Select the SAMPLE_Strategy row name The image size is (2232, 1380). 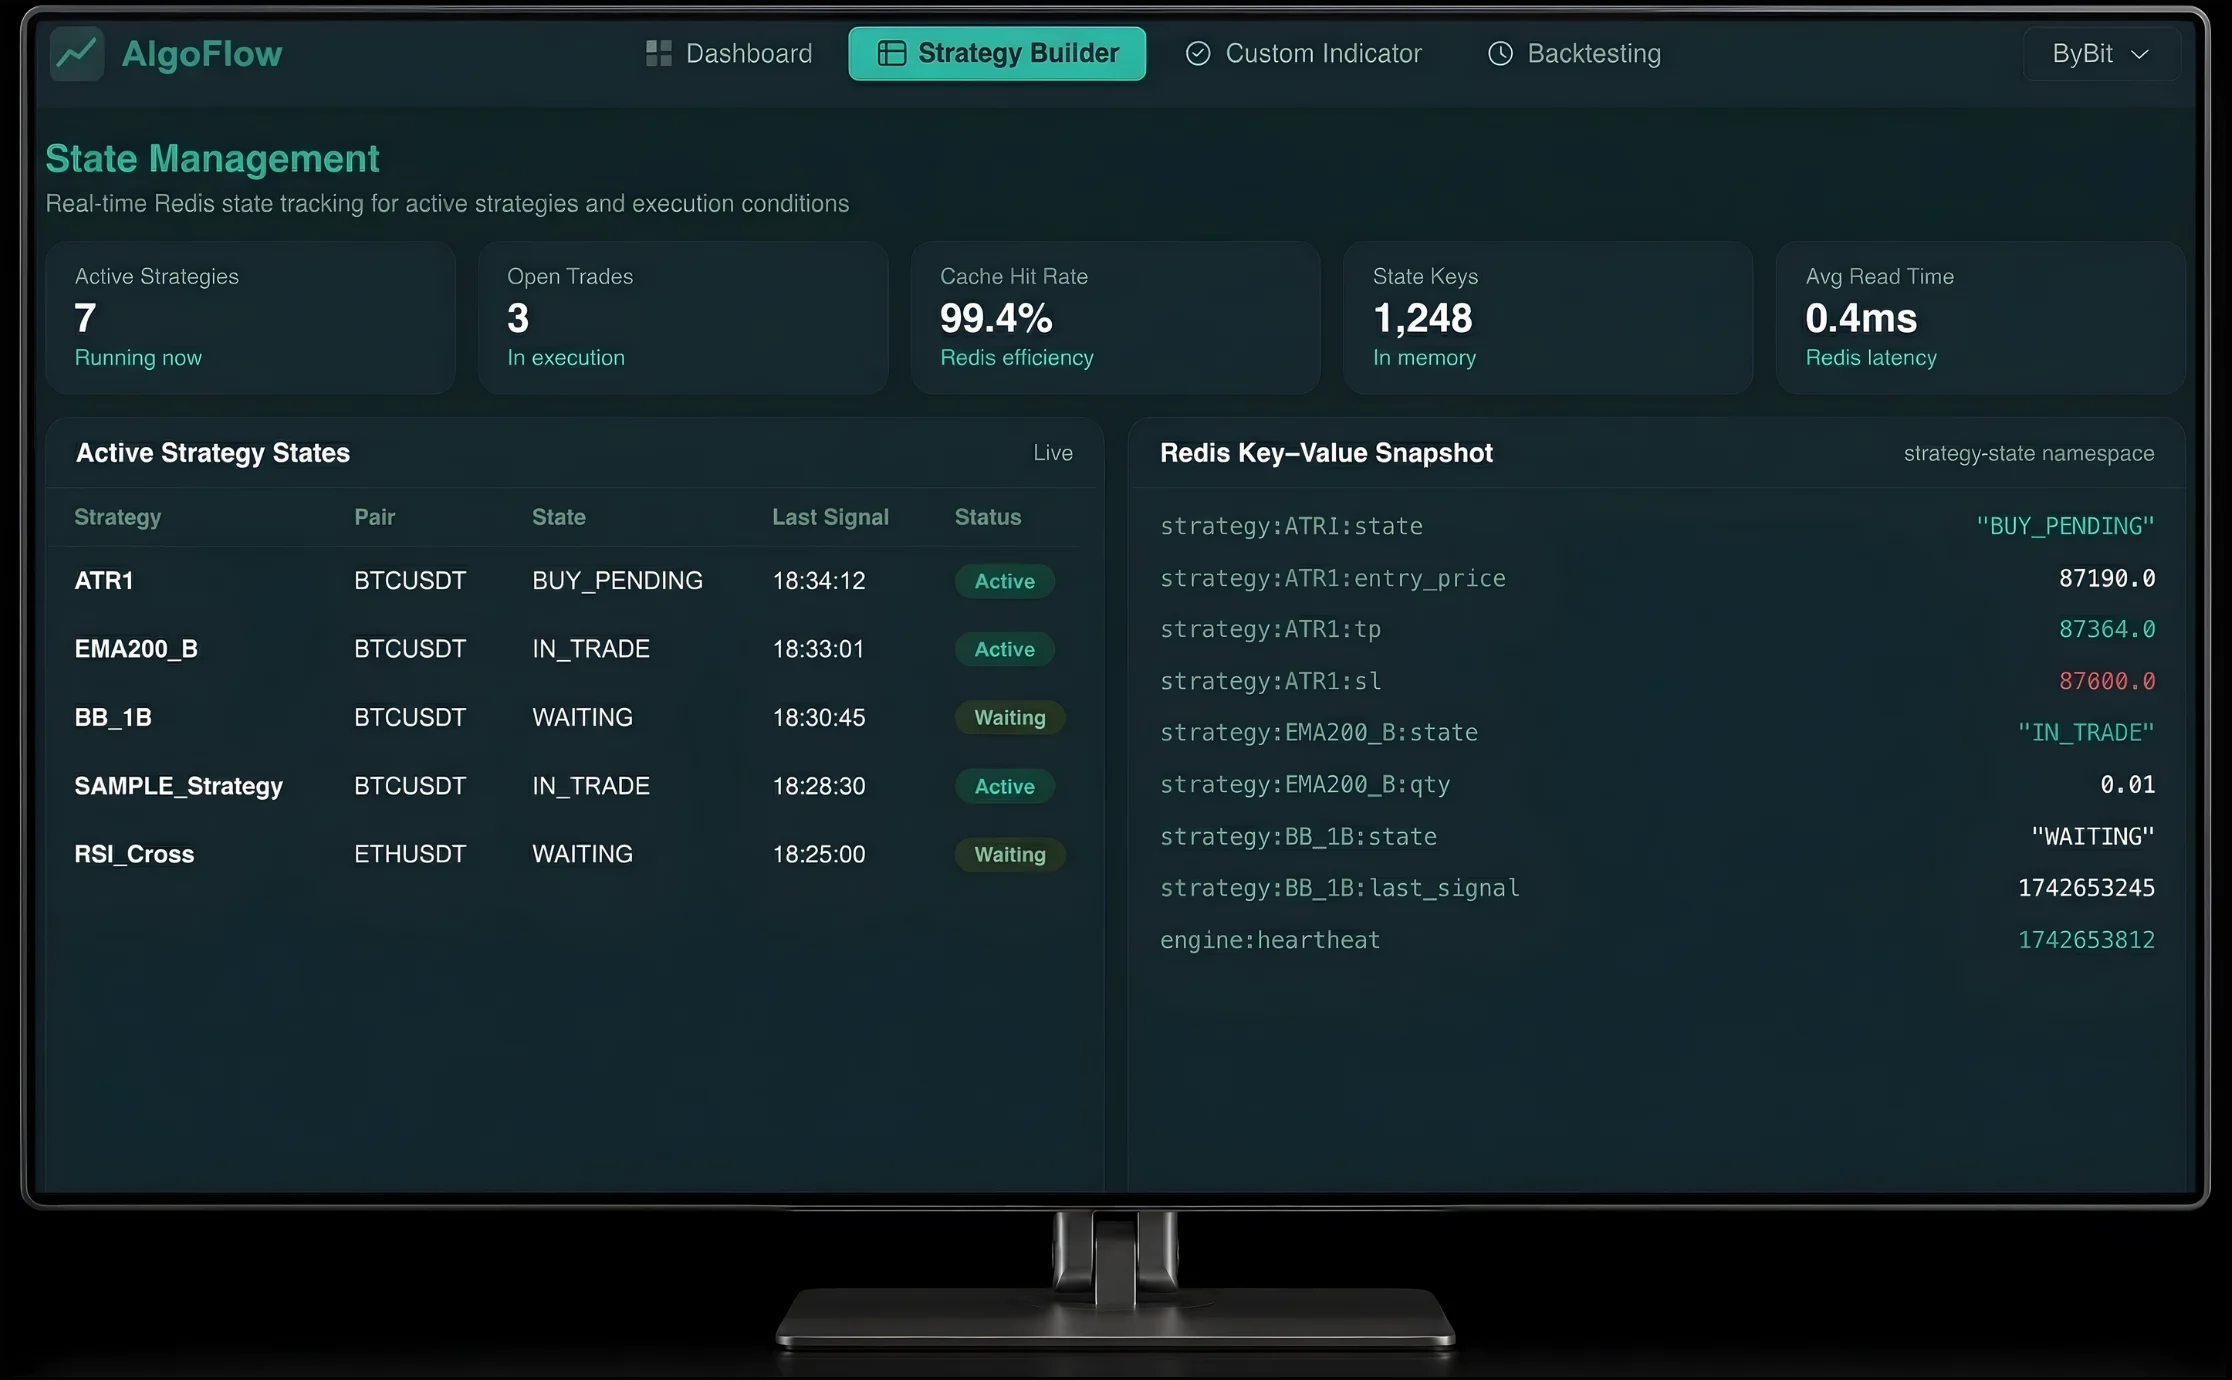point(178,786)
